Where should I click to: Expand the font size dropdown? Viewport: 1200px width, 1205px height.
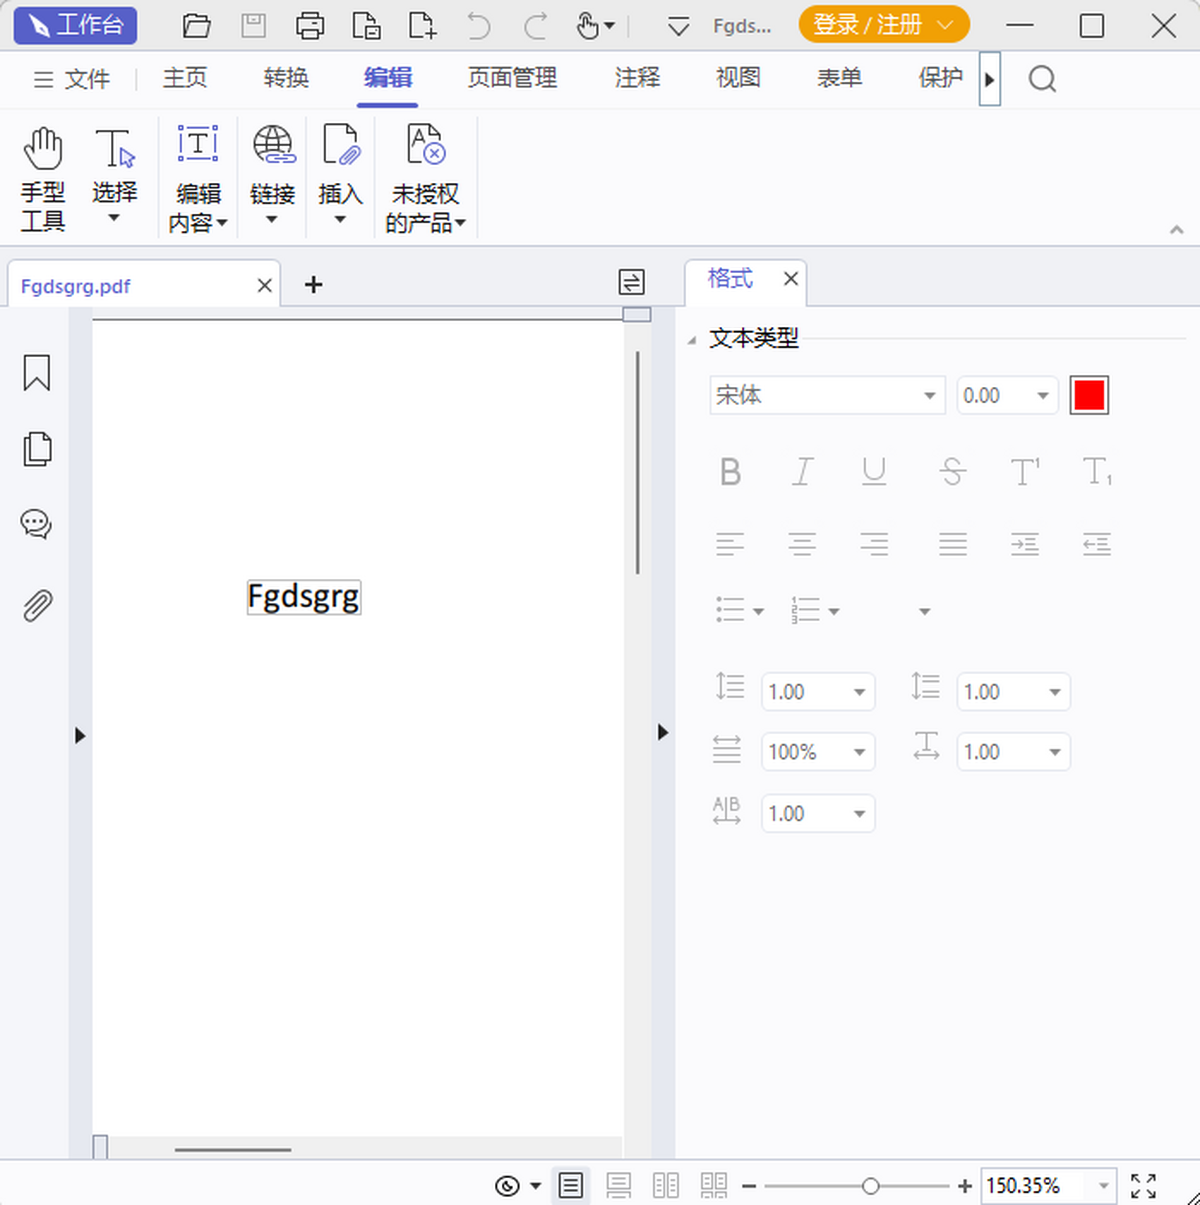1042,395
